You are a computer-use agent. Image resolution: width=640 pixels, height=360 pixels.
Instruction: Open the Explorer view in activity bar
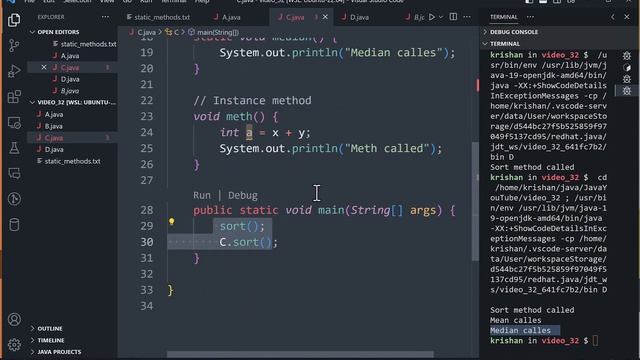tap(14, 20)
